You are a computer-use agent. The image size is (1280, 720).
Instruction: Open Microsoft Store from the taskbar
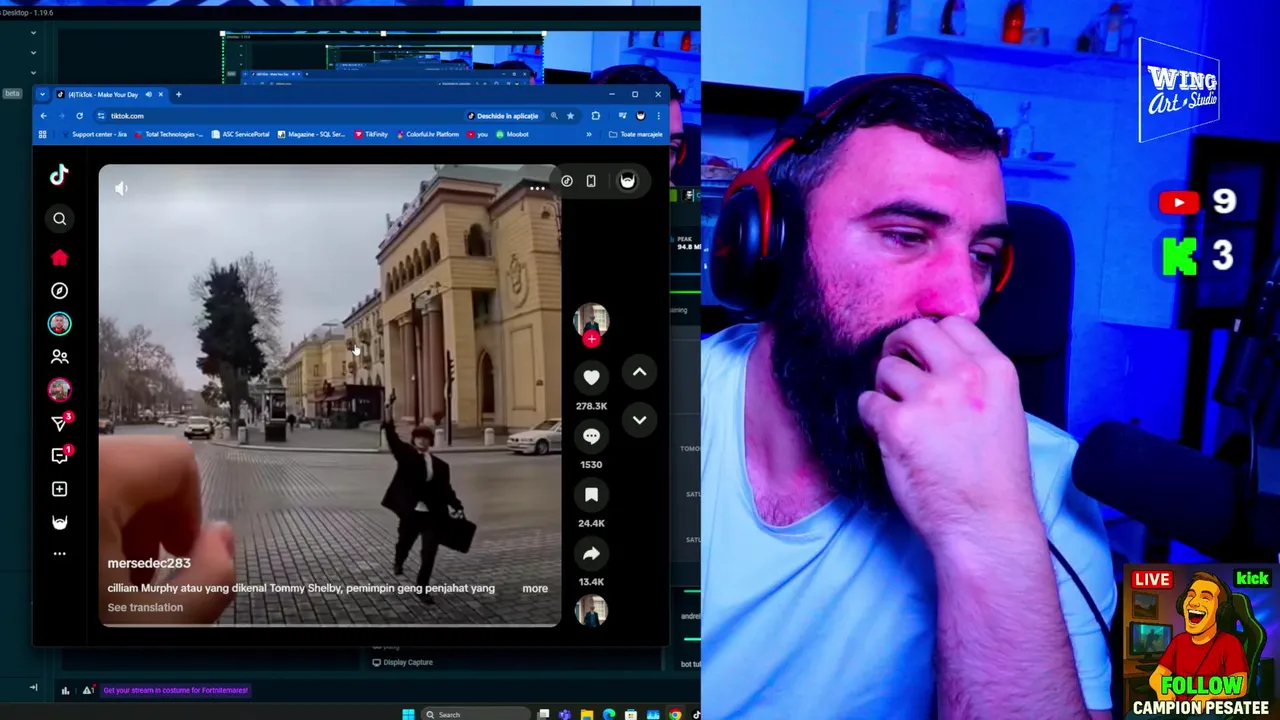tap(631, 714)
